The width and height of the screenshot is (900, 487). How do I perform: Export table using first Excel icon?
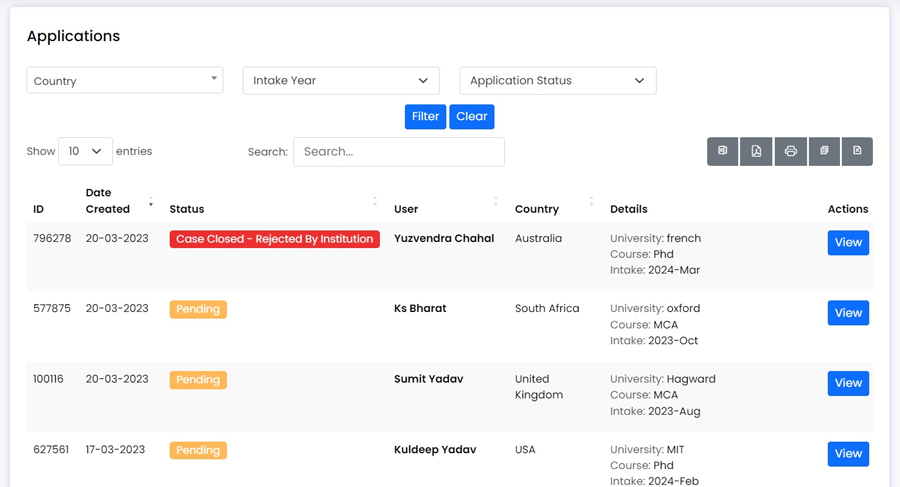(x=723, y=152)
